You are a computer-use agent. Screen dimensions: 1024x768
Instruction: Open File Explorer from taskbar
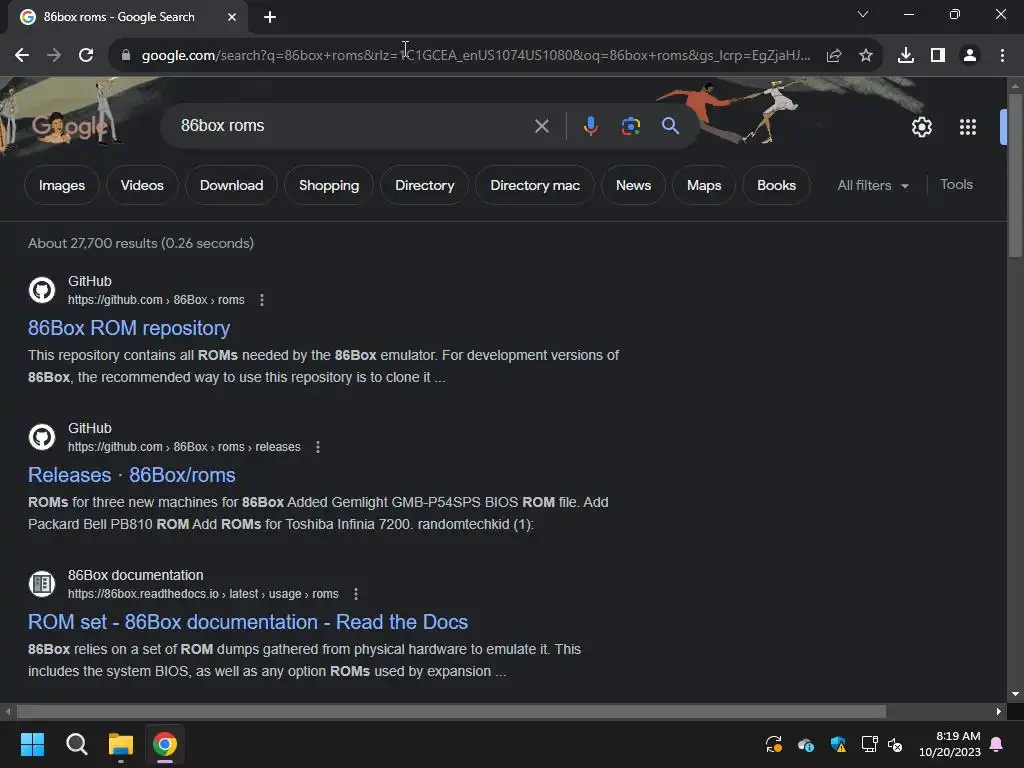[121, 744]
